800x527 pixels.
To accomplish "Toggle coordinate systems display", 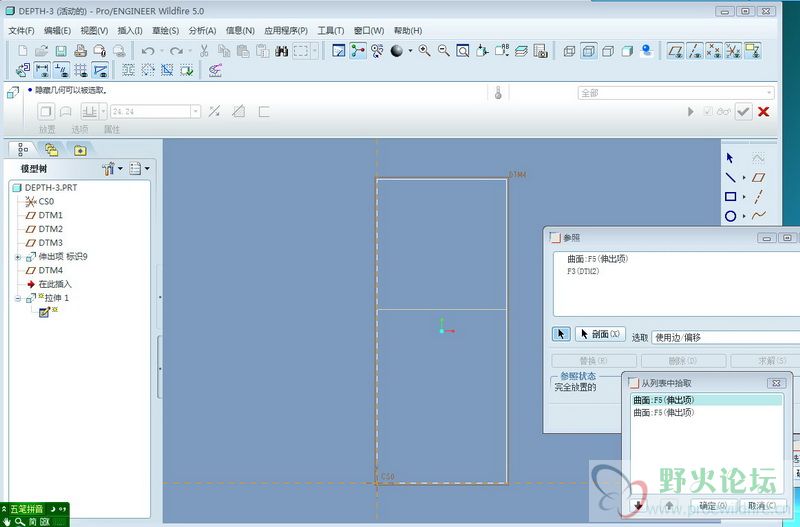I will pos(733,51).
